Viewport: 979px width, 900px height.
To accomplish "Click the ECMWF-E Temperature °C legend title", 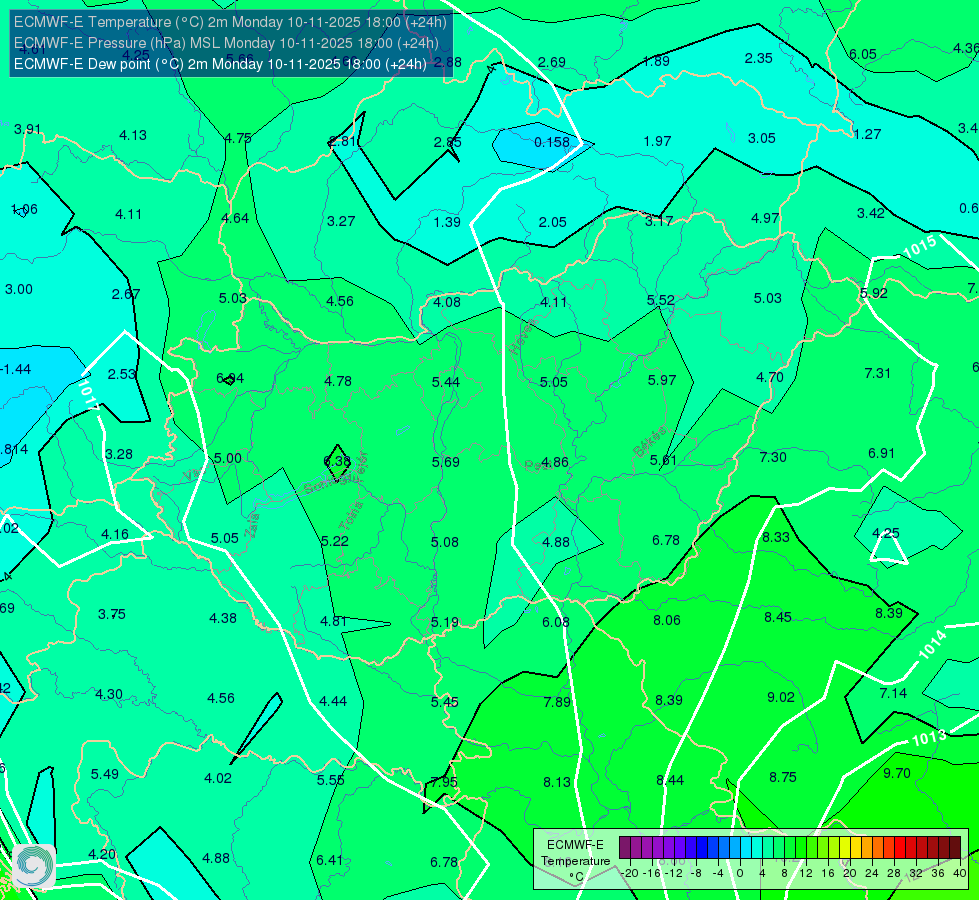I will click(x=575, y=861).
